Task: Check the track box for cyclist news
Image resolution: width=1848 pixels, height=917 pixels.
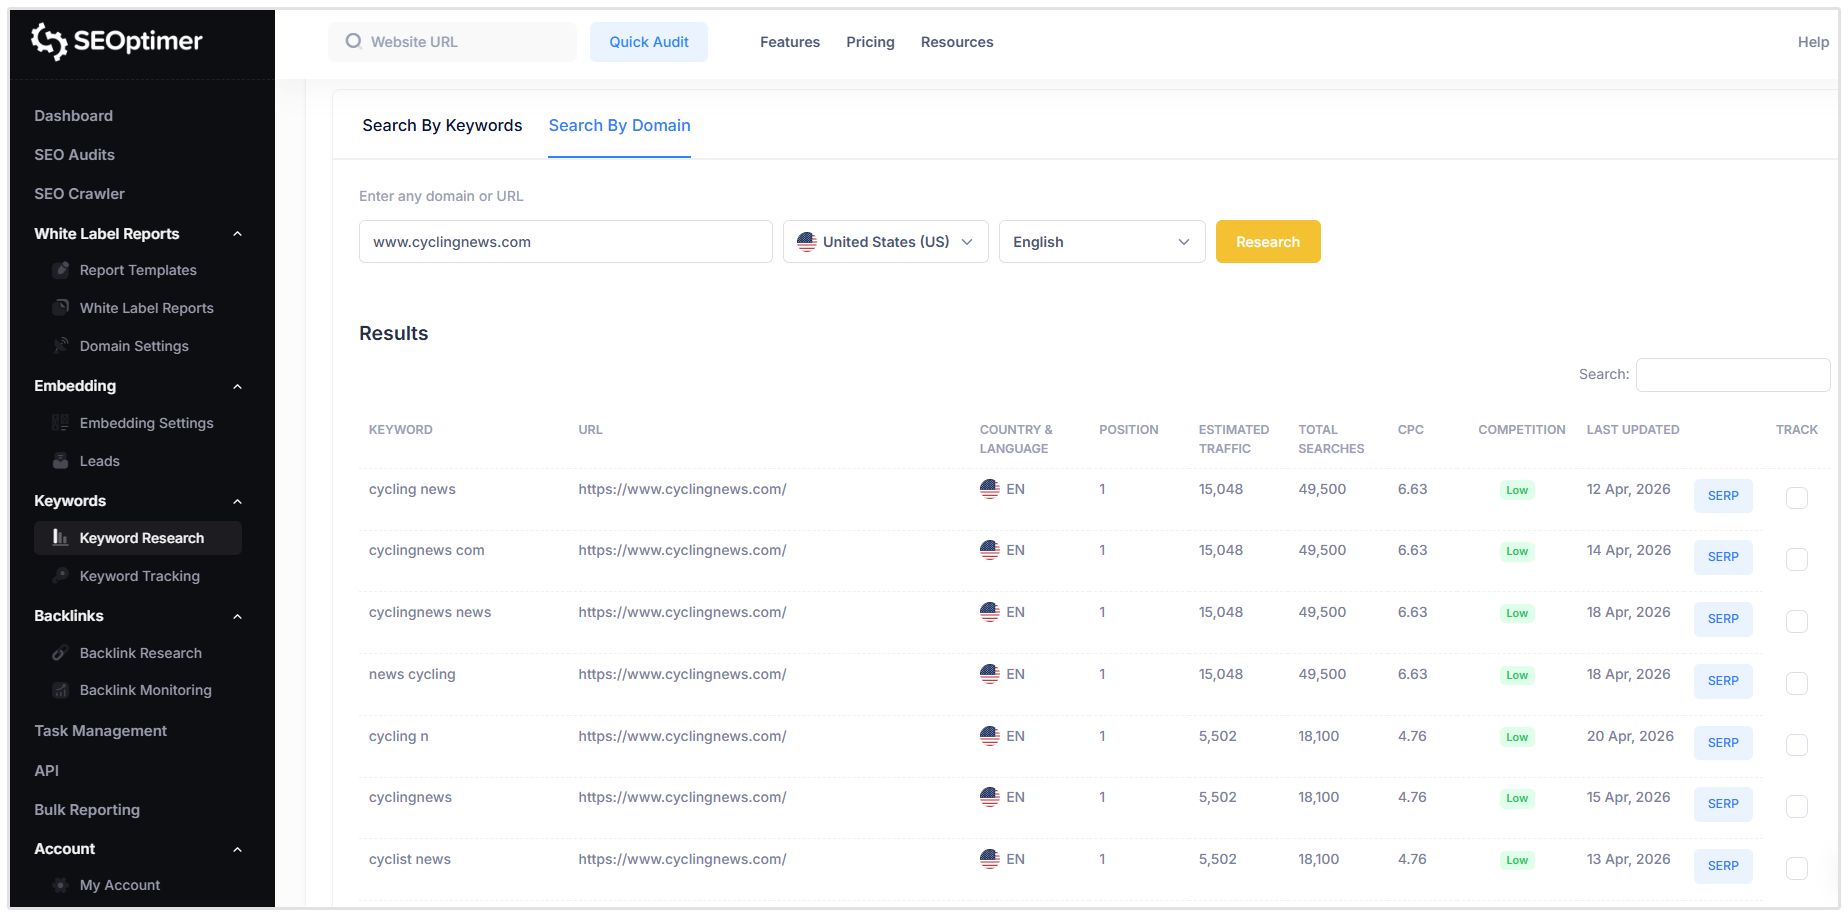Action: coord(1797,868)
